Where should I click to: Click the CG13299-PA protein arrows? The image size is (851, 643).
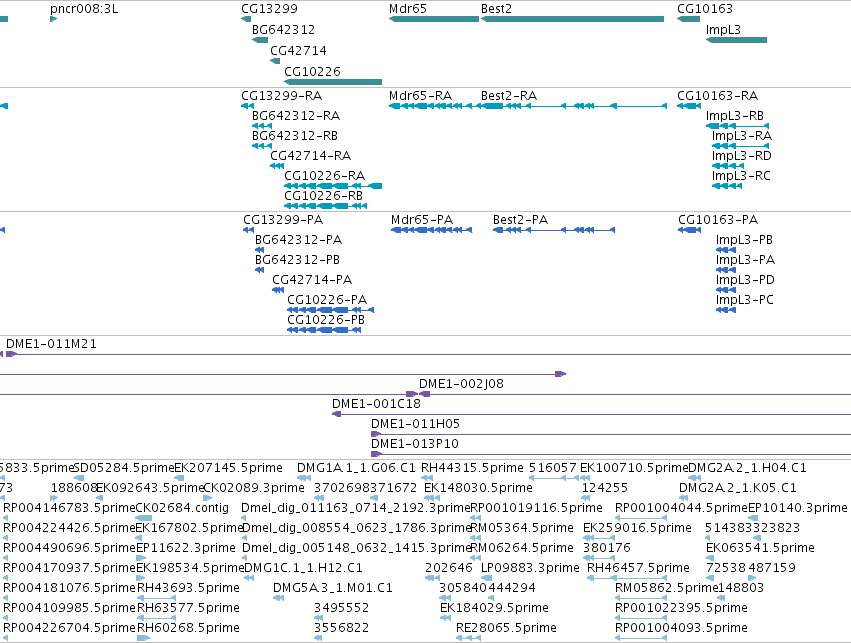(x=249, y=230)
